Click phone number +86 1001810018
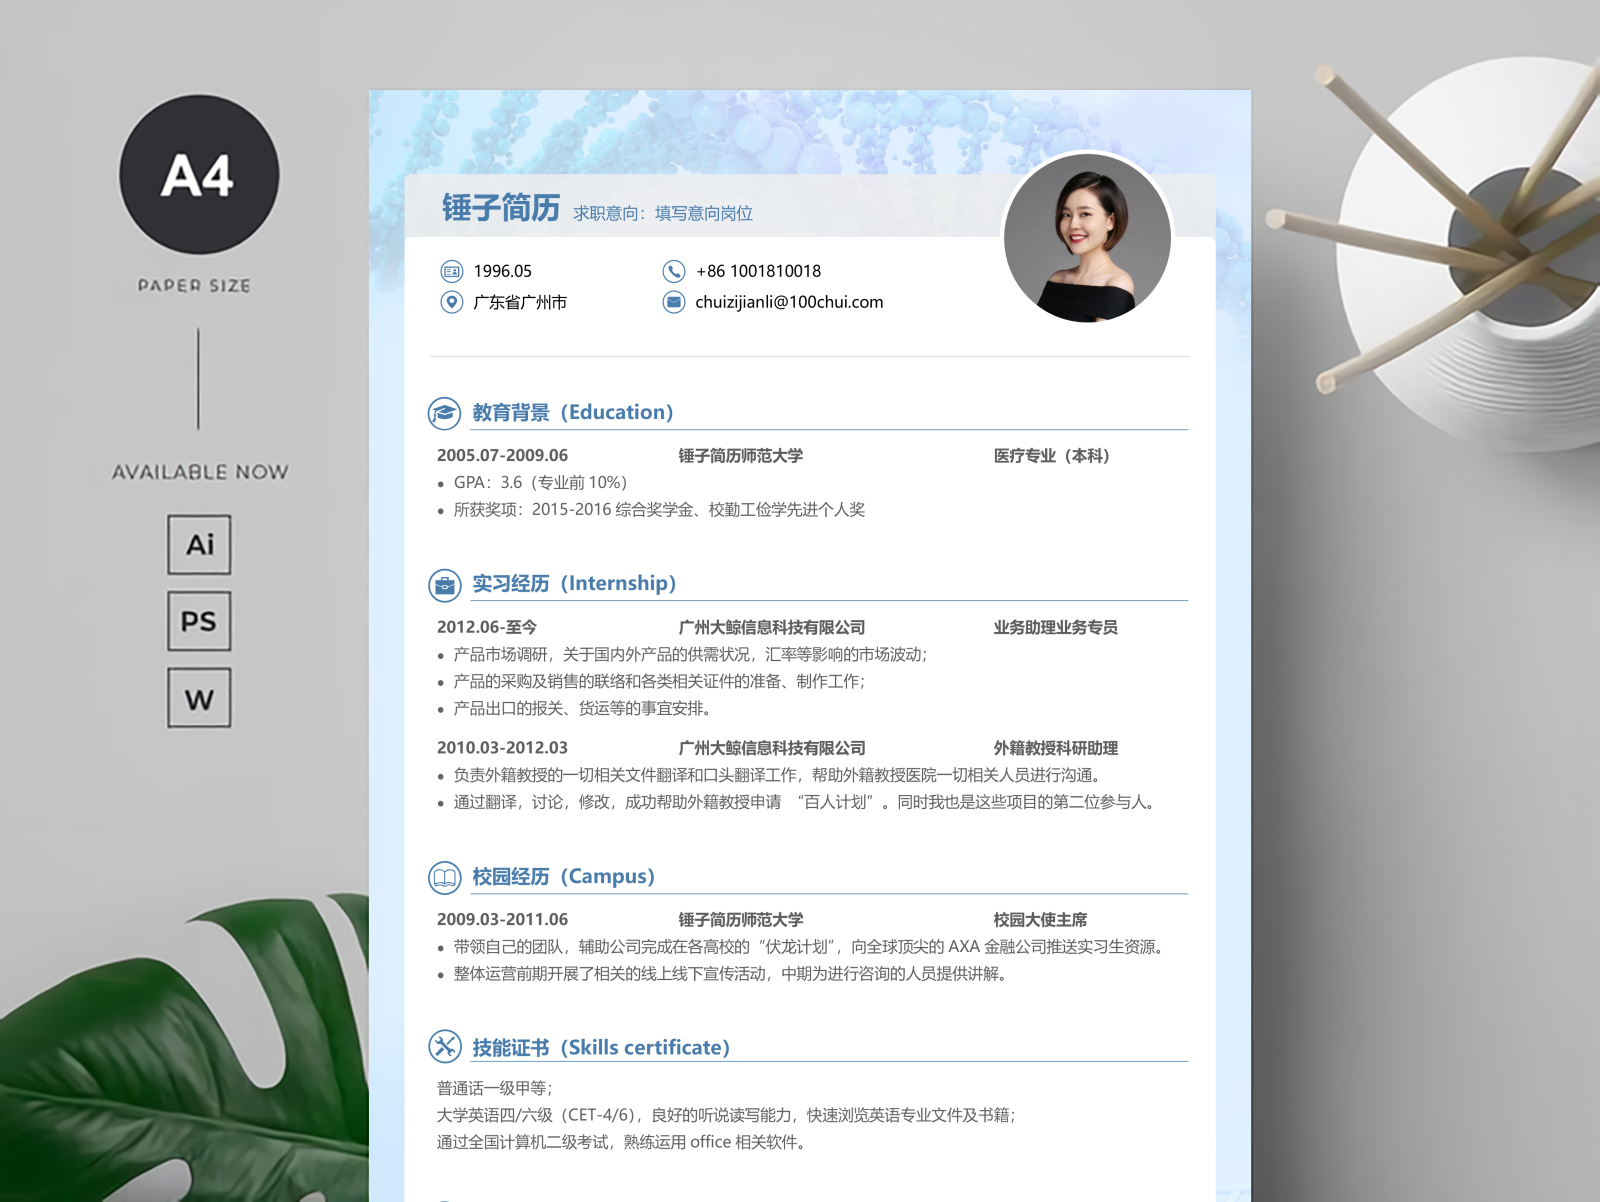 (759, 271)
